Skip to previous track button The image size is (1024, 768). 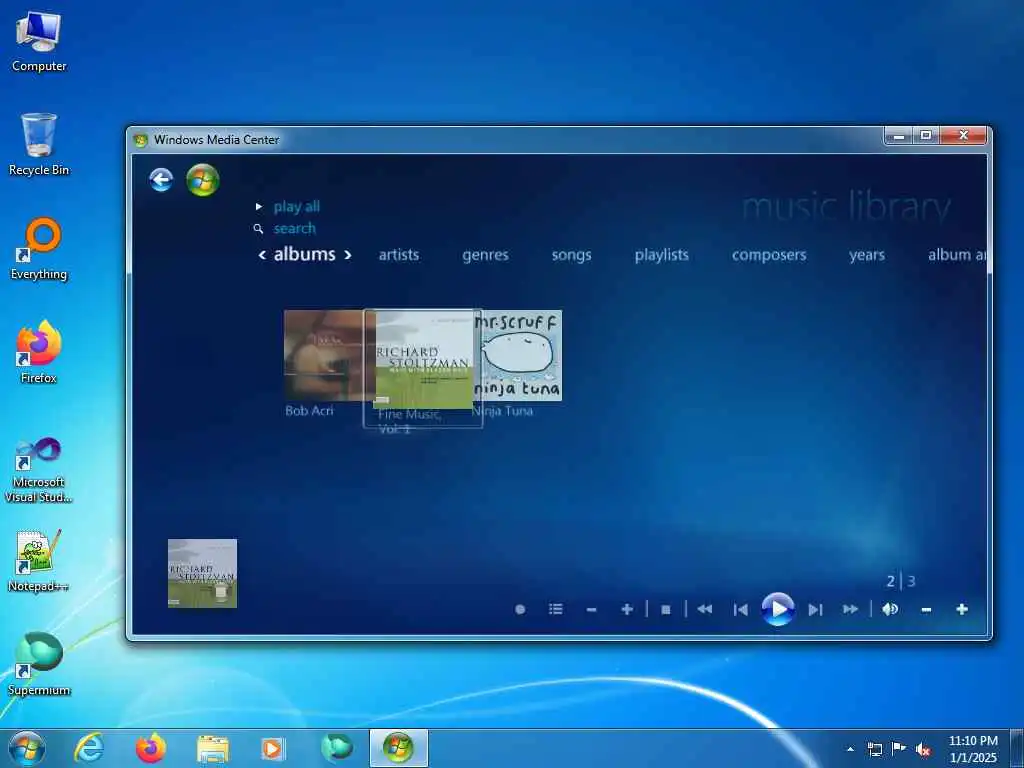[x=741, y=609]
